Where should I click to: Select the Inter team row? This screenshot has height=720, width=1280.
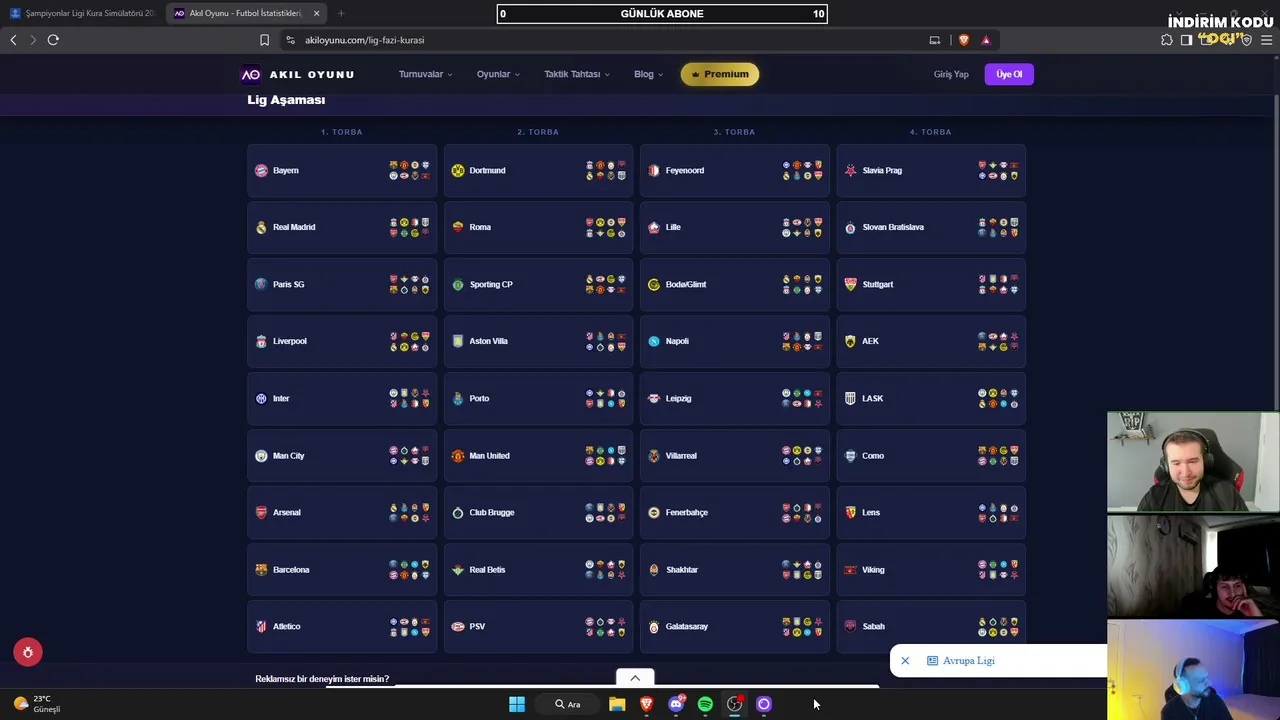(x=342, y=399)
